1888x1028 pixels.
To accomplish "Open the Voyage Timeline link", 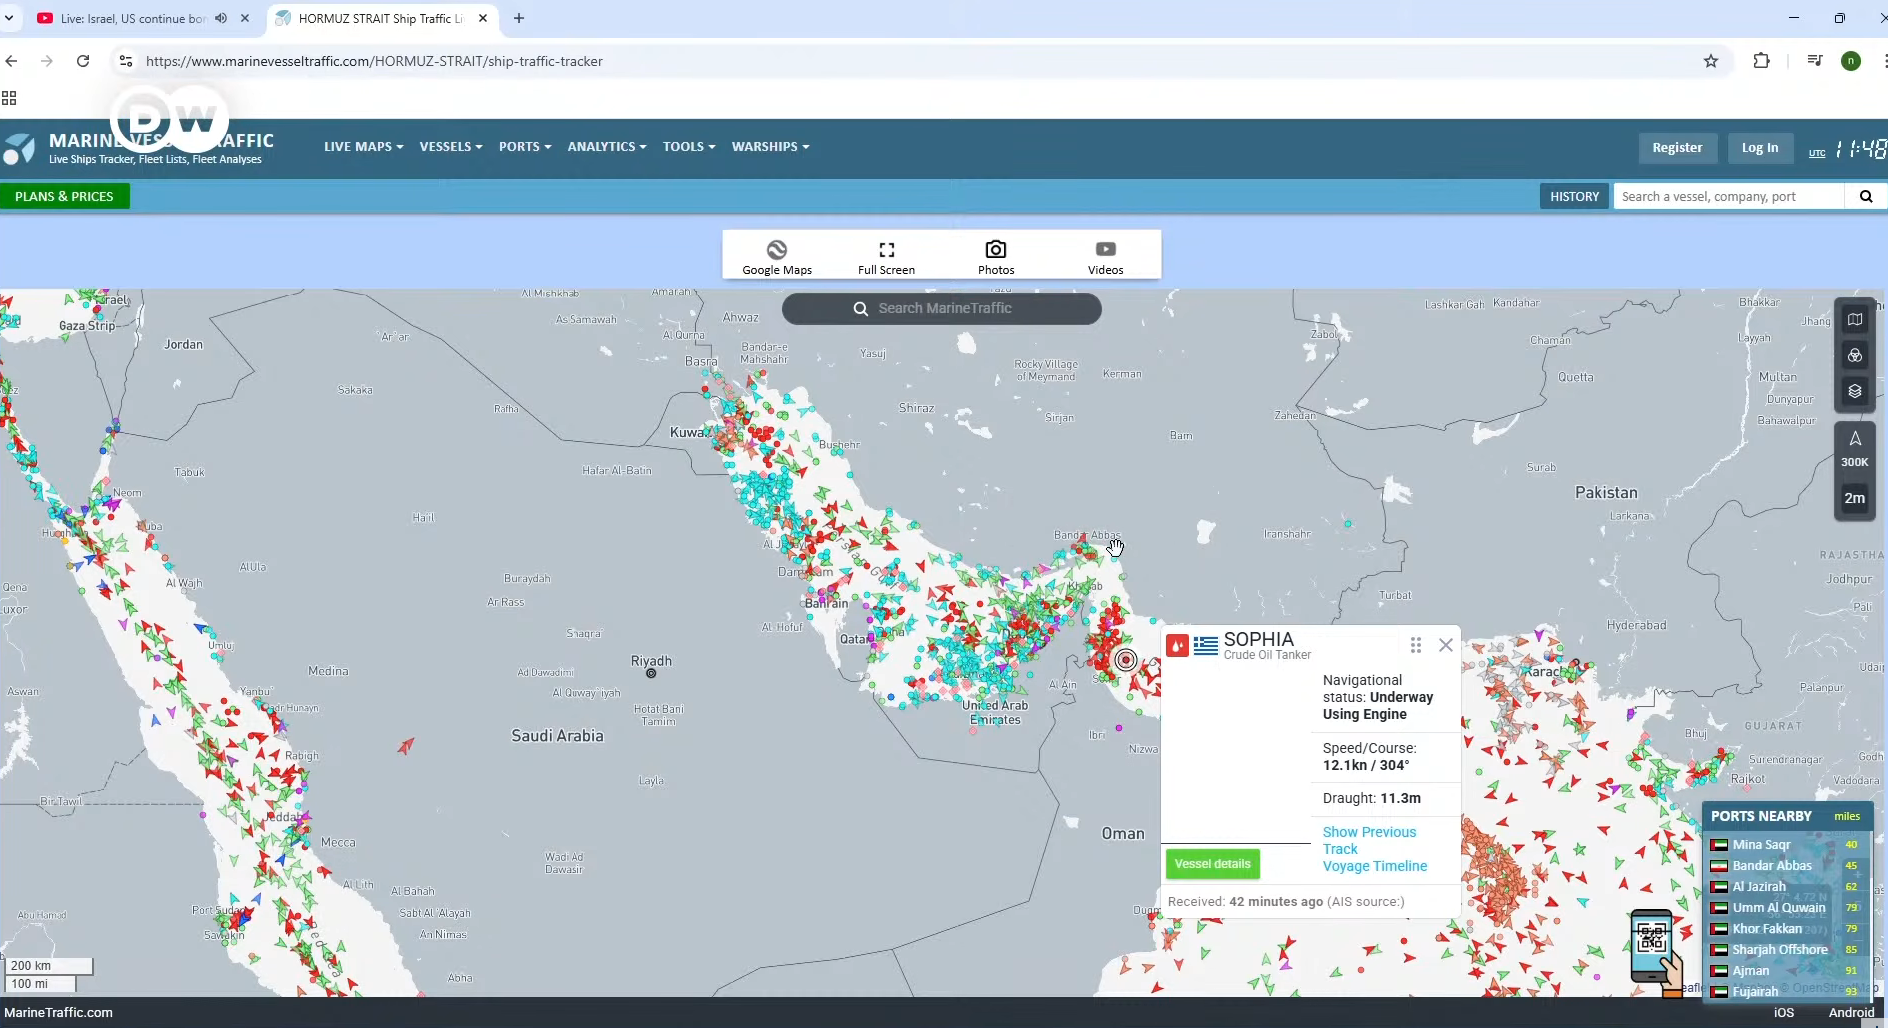I will 1375,866.
